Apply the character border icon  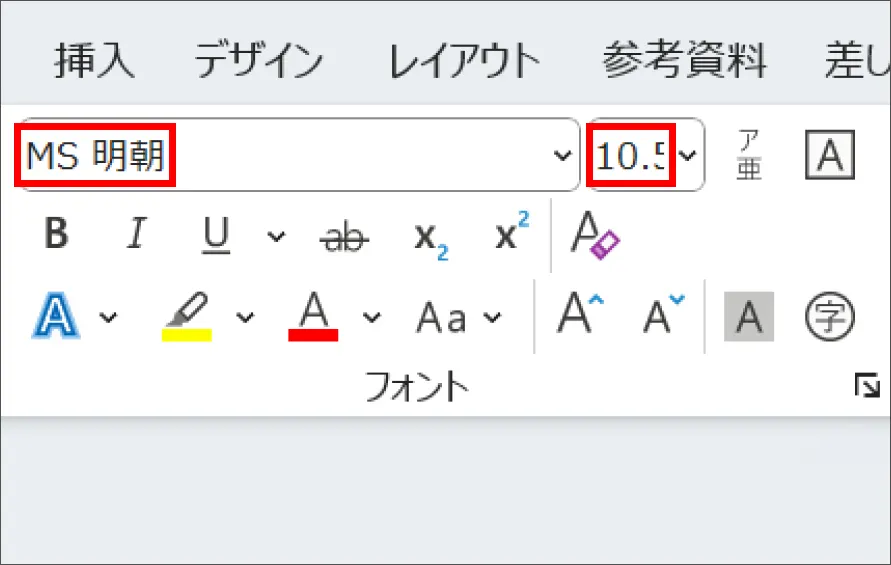coord(830,155)
